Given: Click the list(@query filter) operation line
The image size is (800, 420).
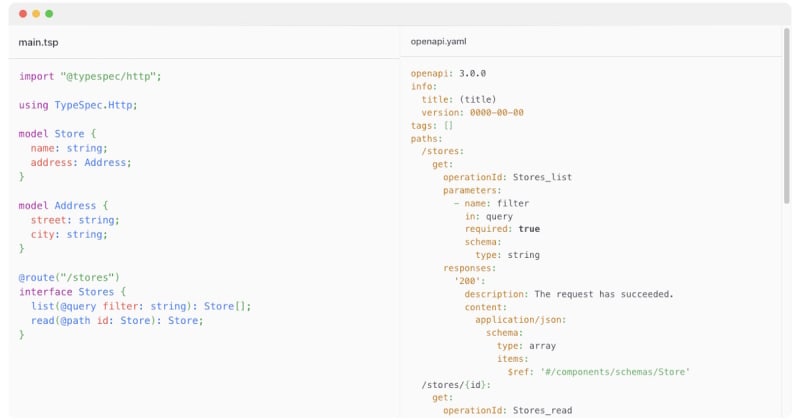Looking at the screenshot, I should coord(141,306).
